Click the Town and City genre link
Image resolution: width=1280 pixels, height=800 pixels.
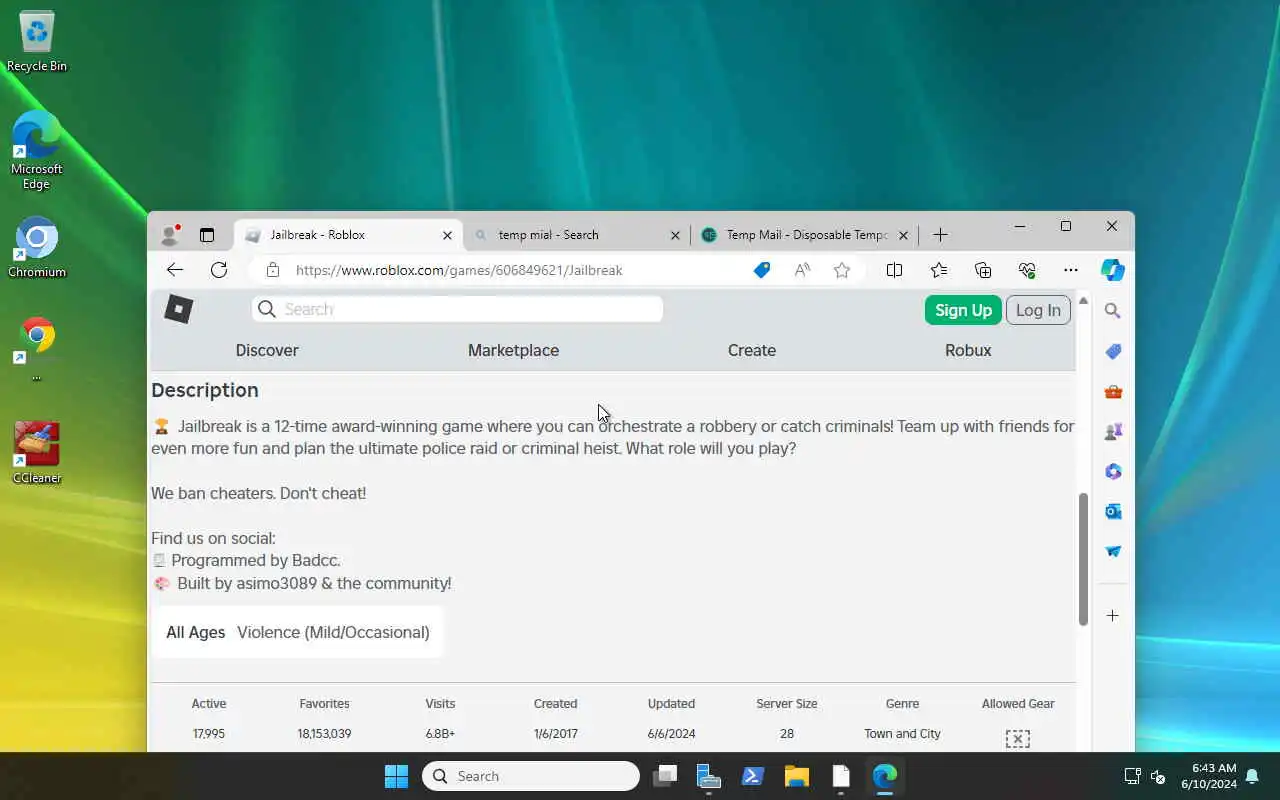tap(902, 734)
